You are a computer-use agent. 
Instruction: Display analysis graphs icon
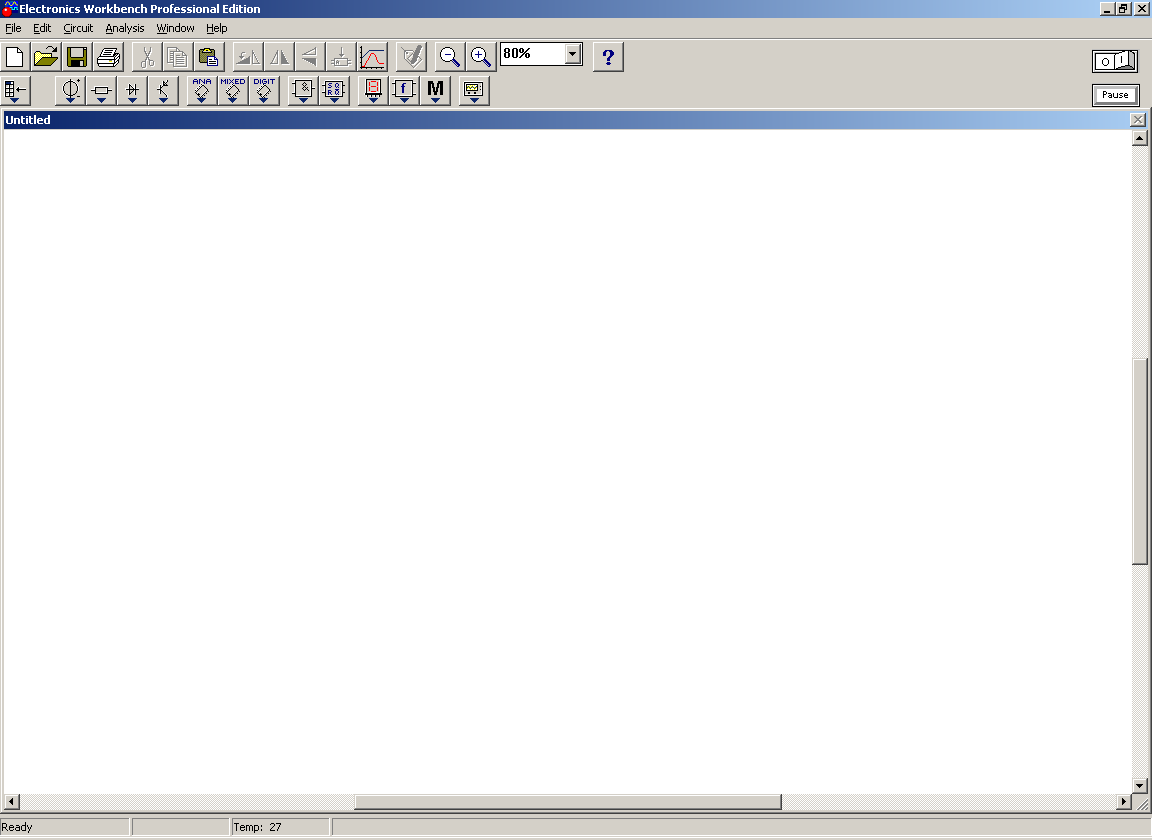pos(372,57)
